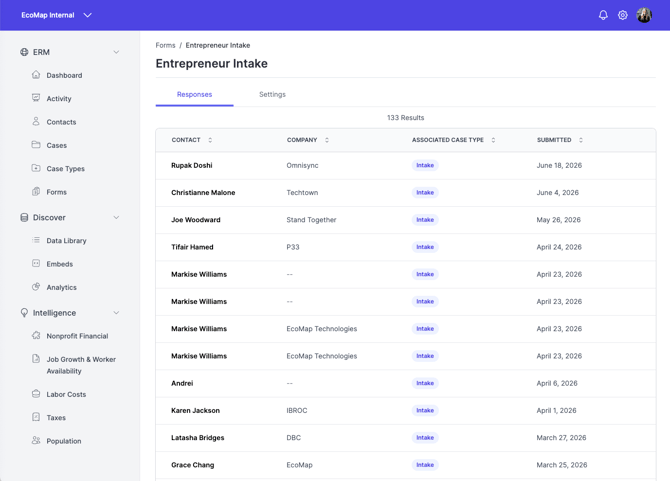Image resolution: width=670 pixels, height=481 pixels.
Task: Open Contacts using the person icon
Action: pos(36,121)
